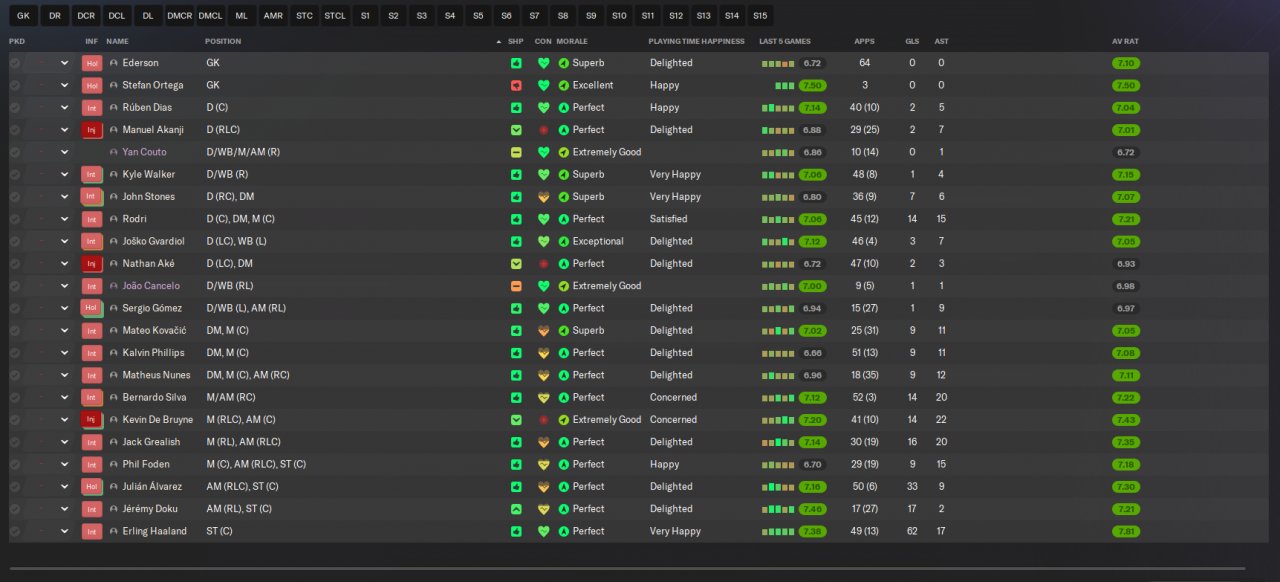Open the dropdown chevron for Joško Gvardiol
Image resolution: width=1280 pixels, height=582 pixels.
pyautogui.click(x=65, y=241)
